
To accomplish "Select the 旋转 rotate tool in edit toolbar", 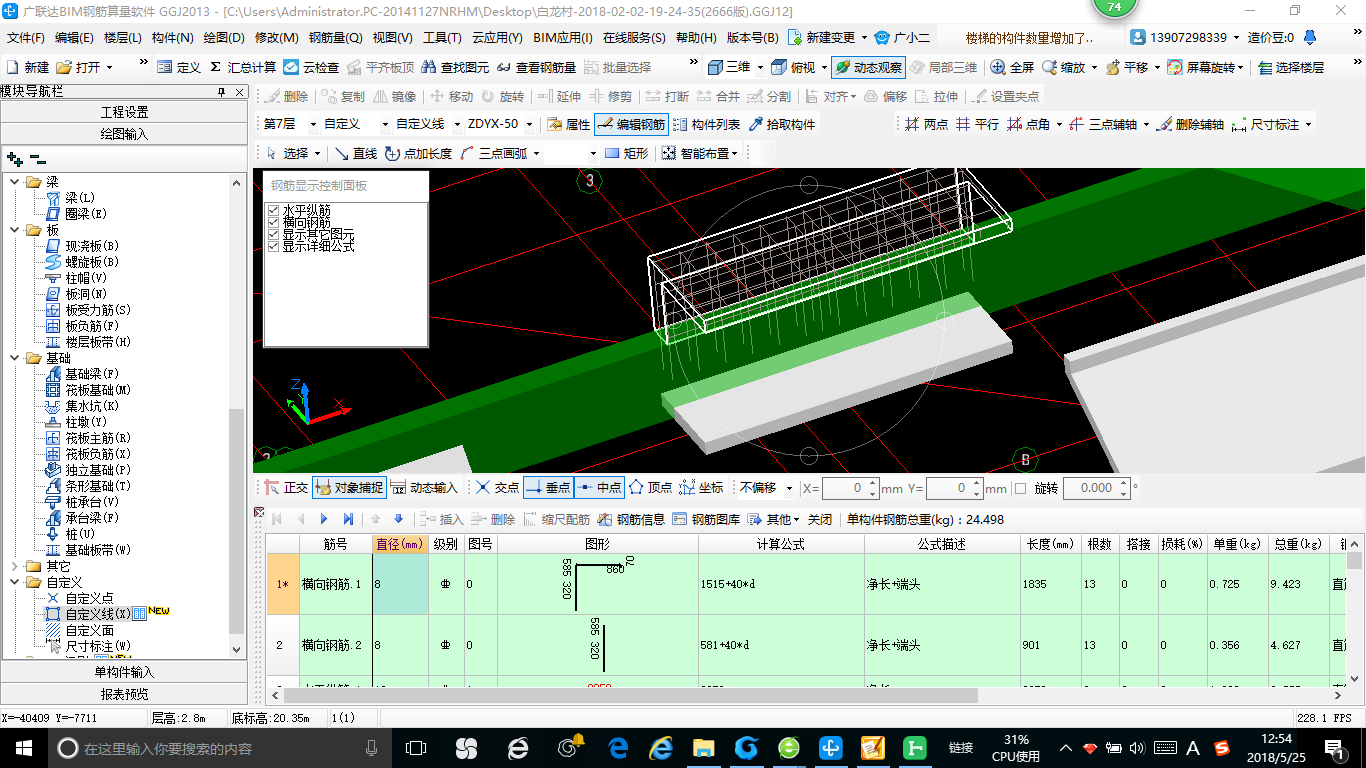I will [502, 97].
